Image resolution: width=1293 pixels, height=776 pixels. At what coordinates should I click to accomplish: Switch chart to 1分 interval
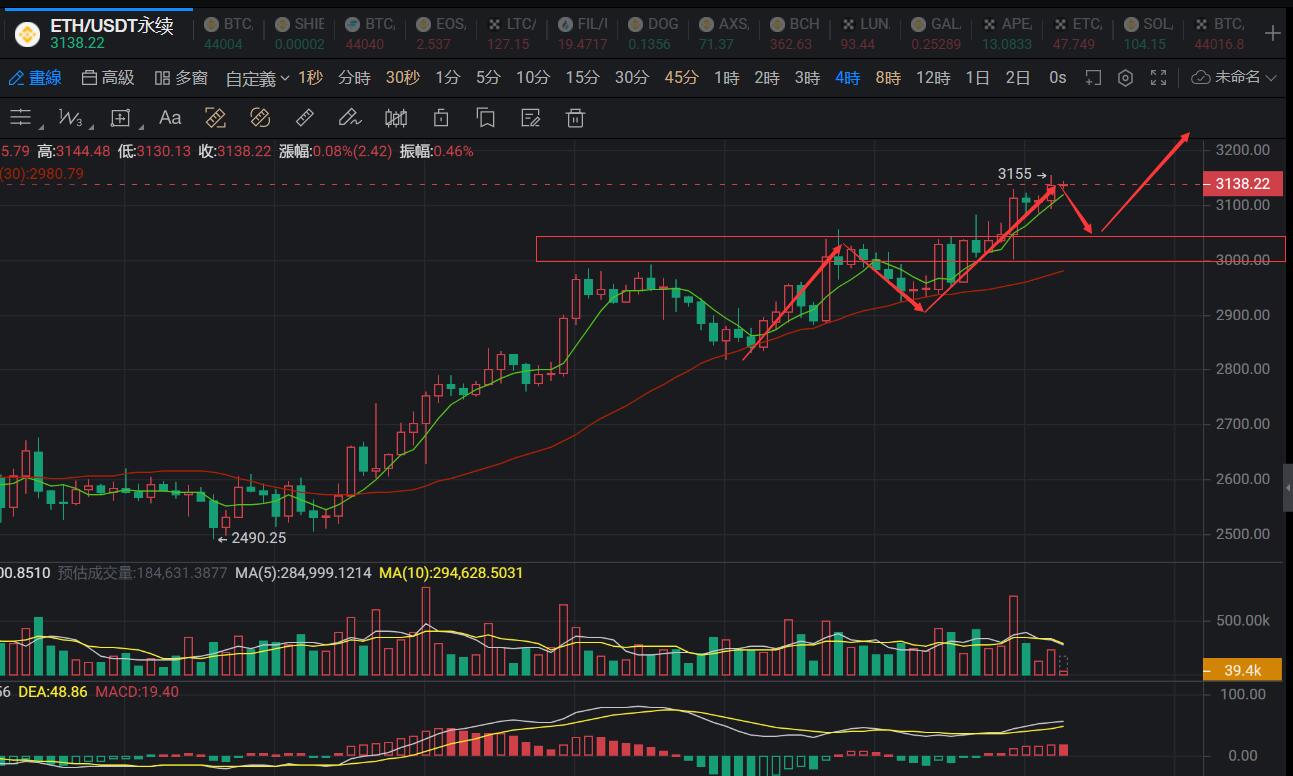tap(447, 78)
